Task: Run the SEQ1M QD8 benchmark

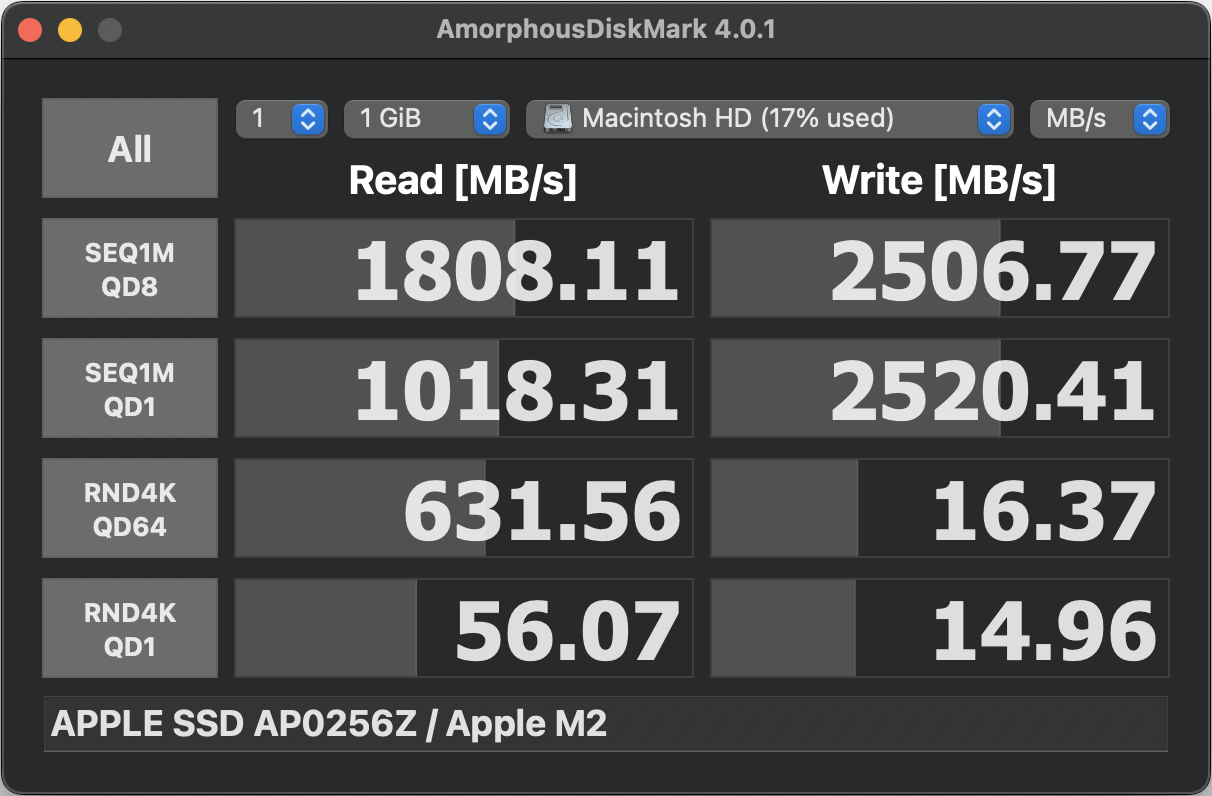Action: [x=129, y=267]
